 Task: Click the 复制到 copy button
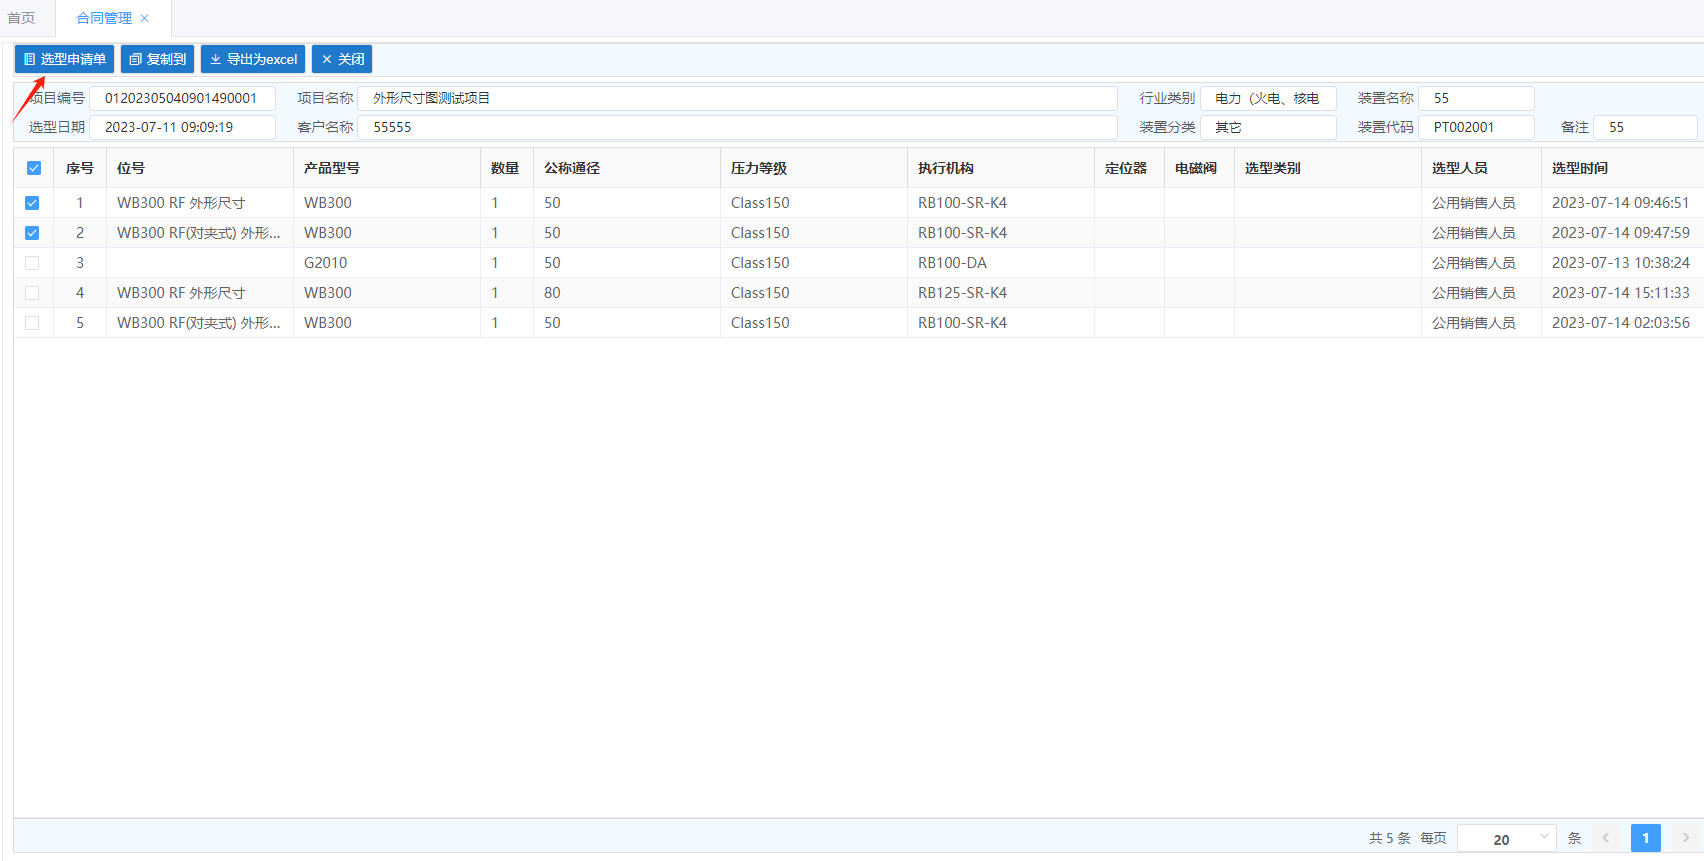click(157, 59)
